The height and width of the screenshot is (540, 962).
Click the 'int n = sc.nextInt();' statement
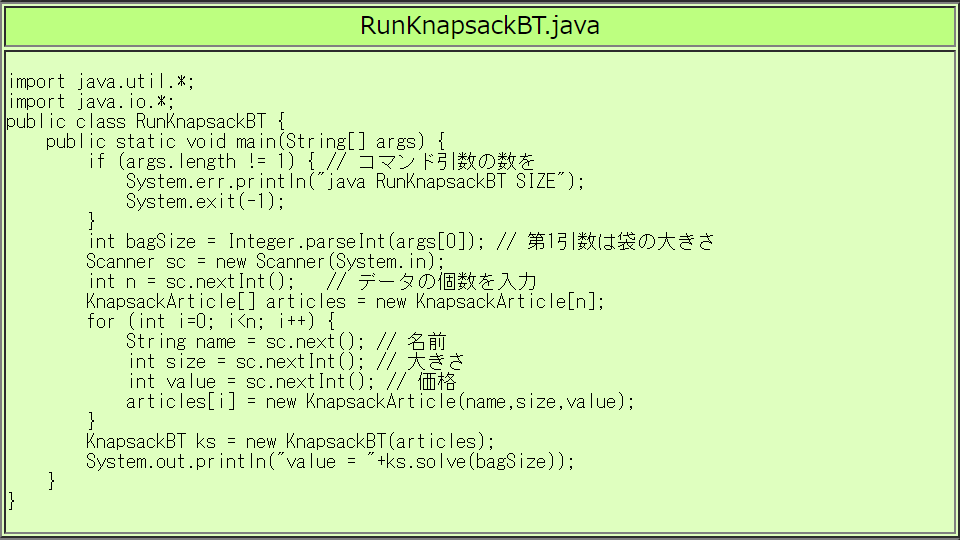pos(192,282)
